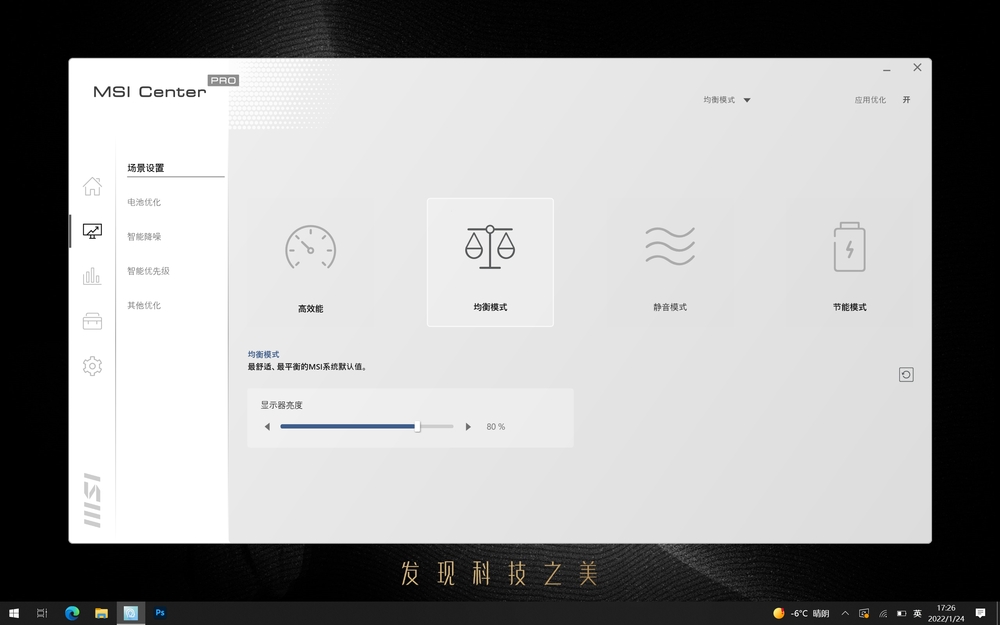Open the 均衡模式 dropdown at top
The height and width of the screenshot is (625, 1000).
[x=727, y=100]
